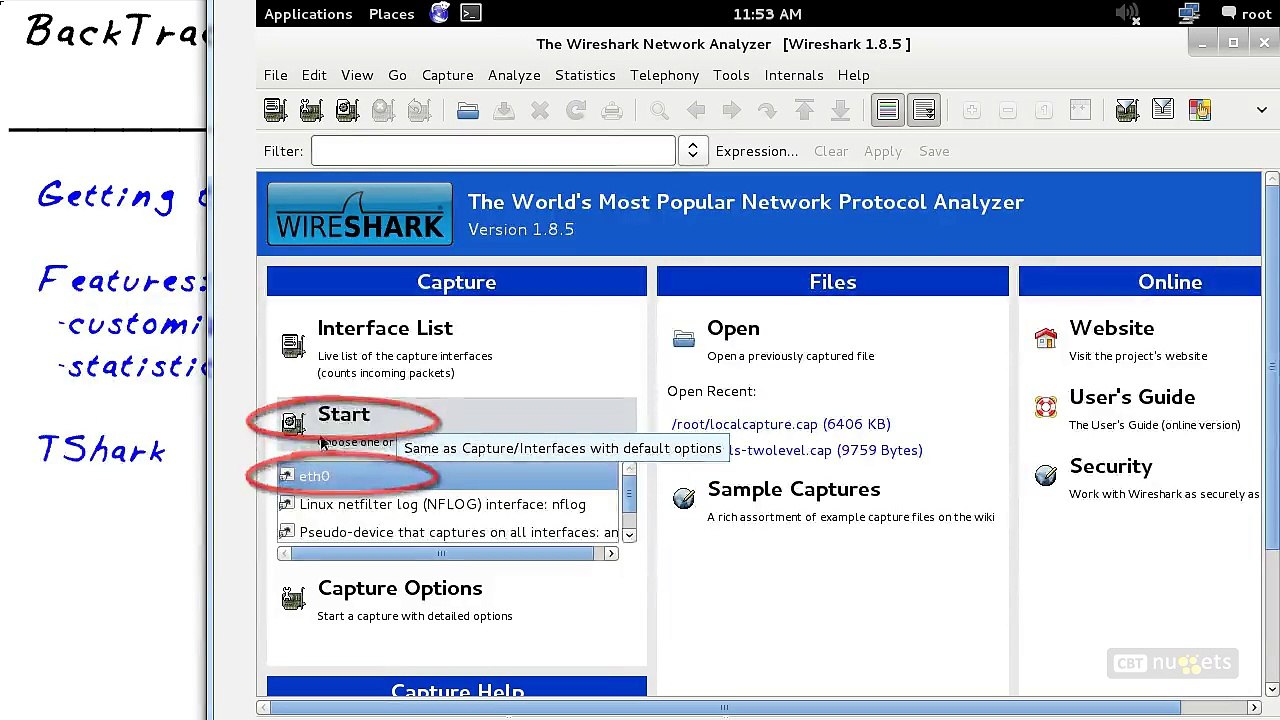
Task: Open Sample Captures wiki link
Action: tap(794, 489)
